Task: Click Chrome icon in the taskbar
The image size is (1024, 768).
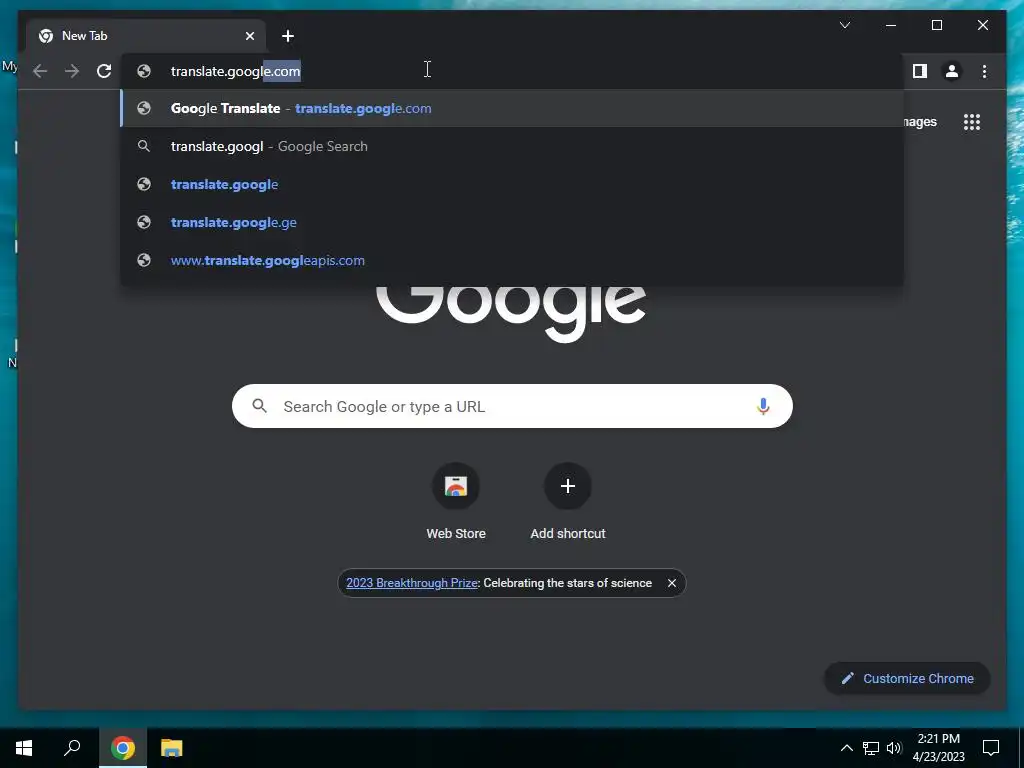Action: [123, 748]
